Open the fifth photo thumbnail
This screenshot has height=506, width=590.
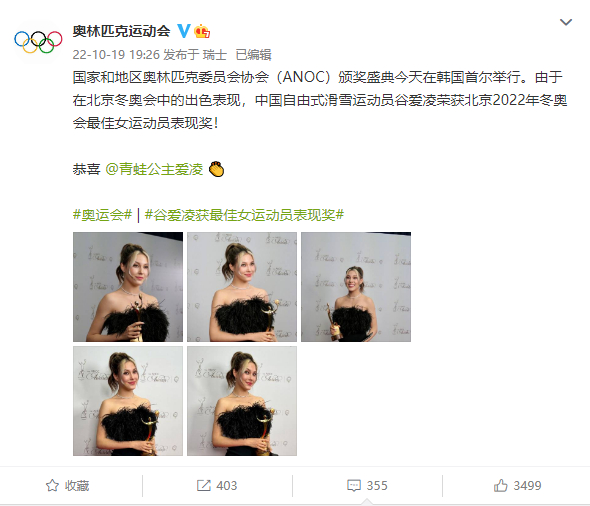pos(242,401)
